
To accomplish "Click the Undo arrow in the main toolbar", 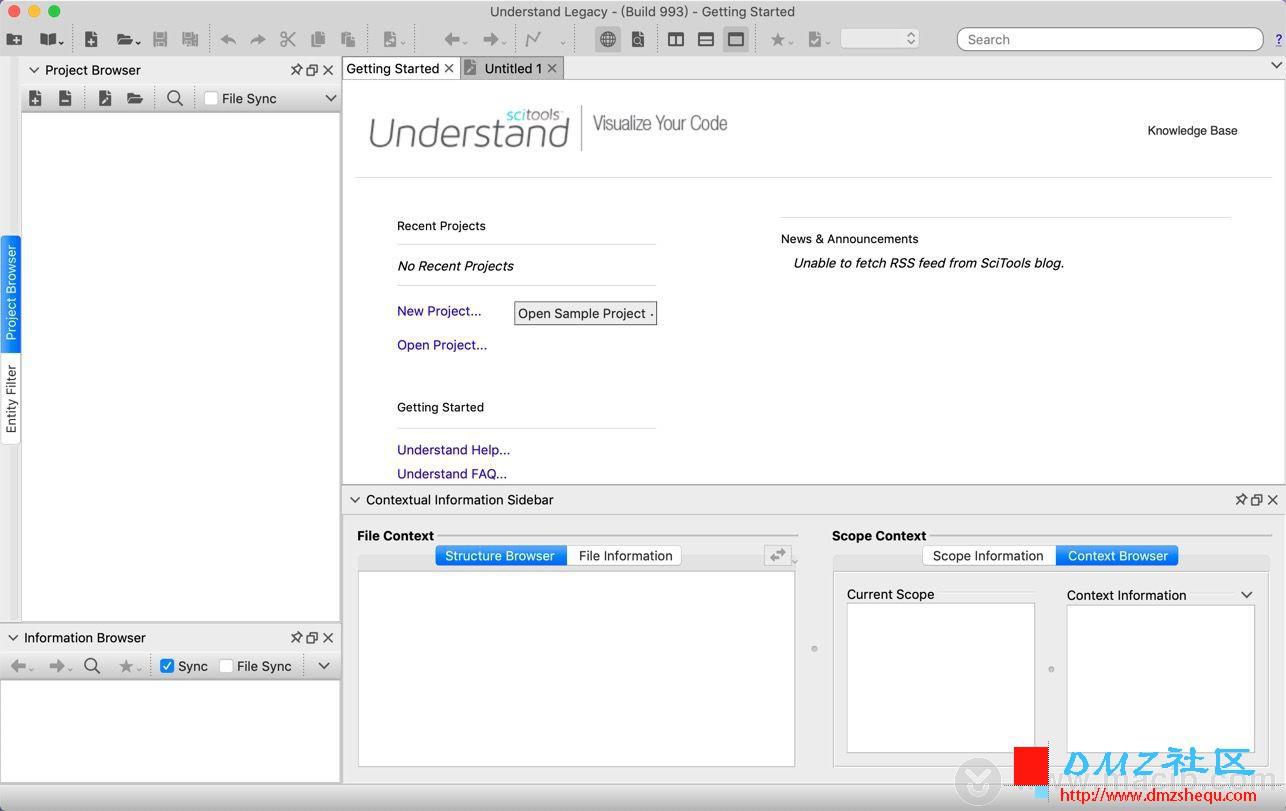I will pyautogui.click(x=228, y=40).
